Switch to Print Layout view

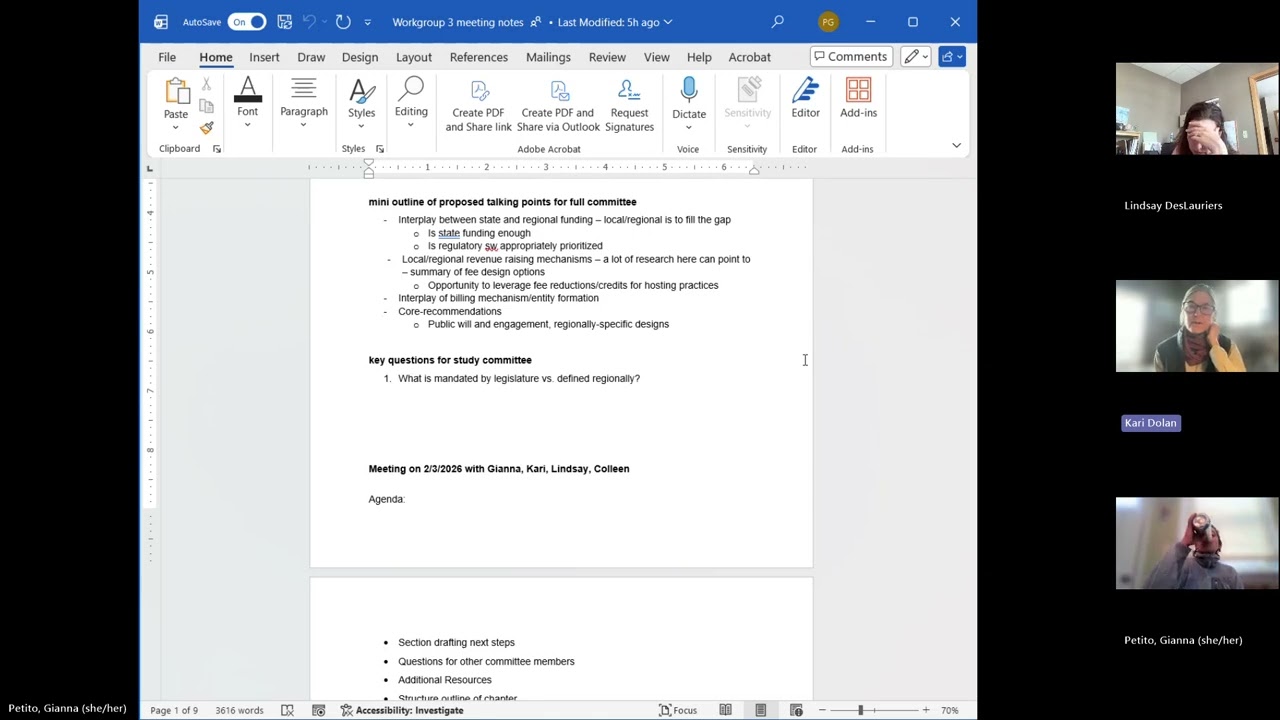tap(761, 710)
